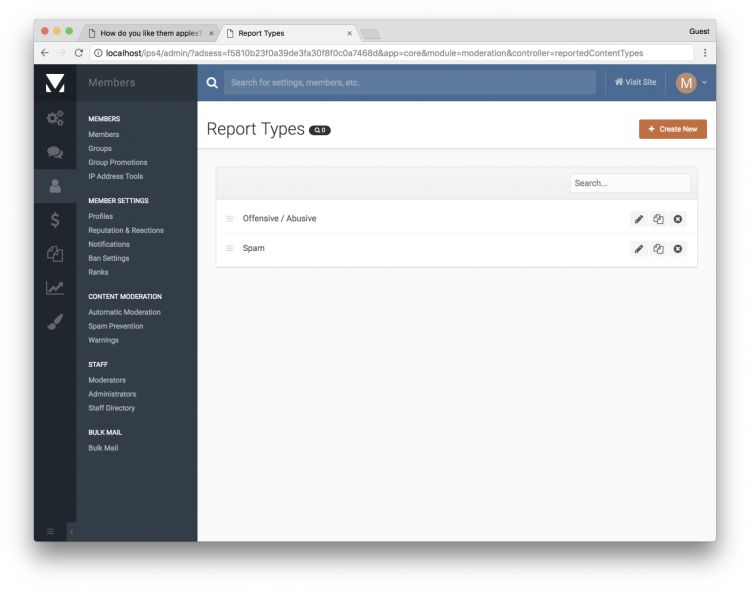
Task: Click the browser address bar URL
Action: click(374, 53)
